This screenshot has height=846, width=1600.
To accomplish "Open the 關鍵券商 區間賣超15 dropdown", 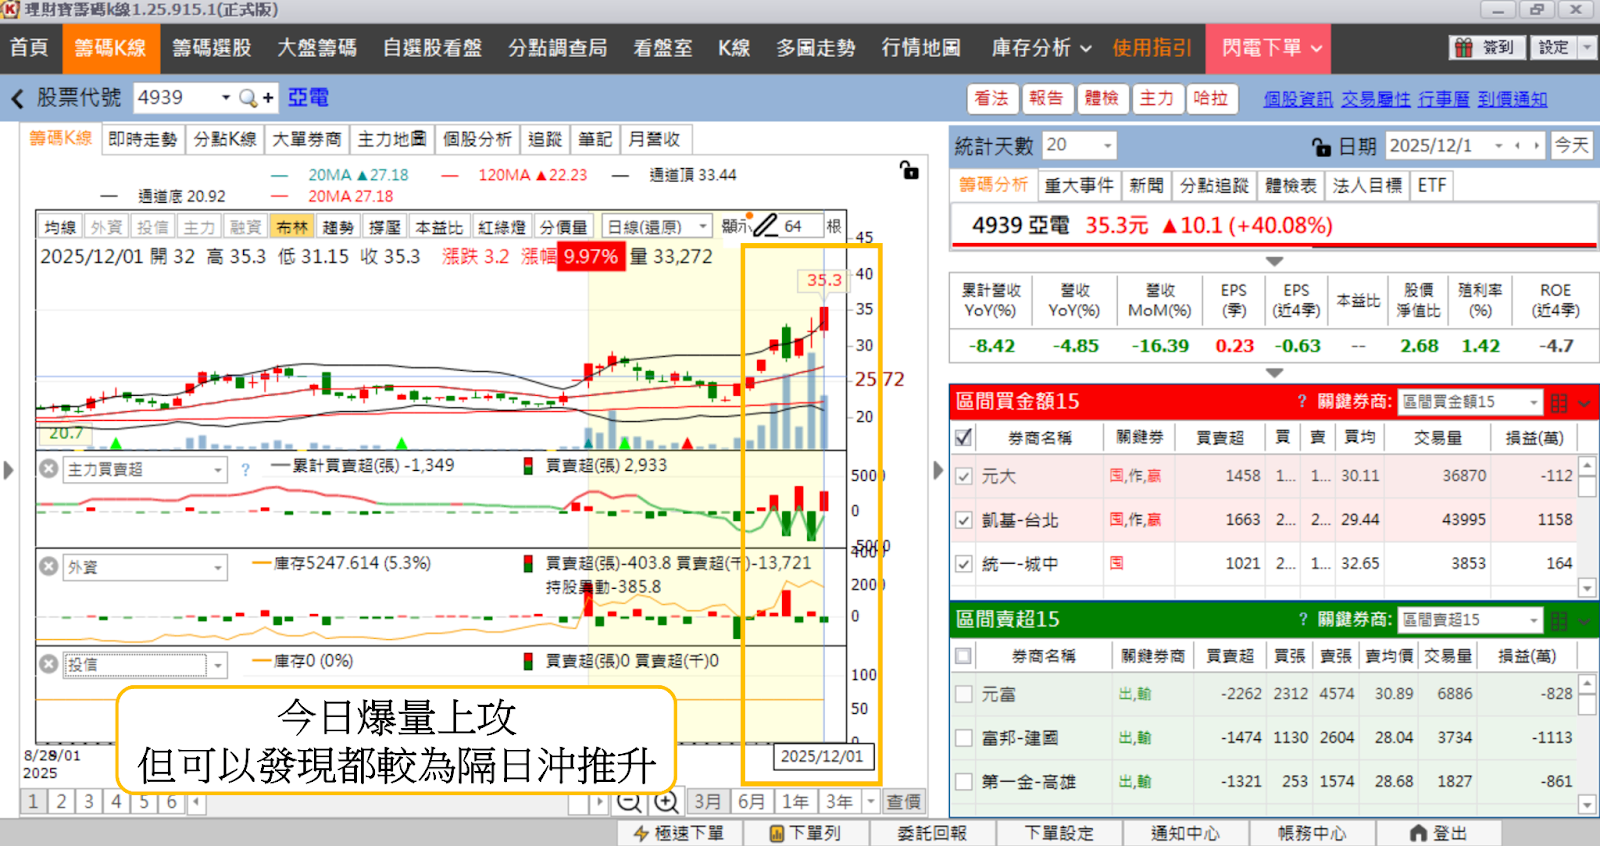I will click(1533, 620).
